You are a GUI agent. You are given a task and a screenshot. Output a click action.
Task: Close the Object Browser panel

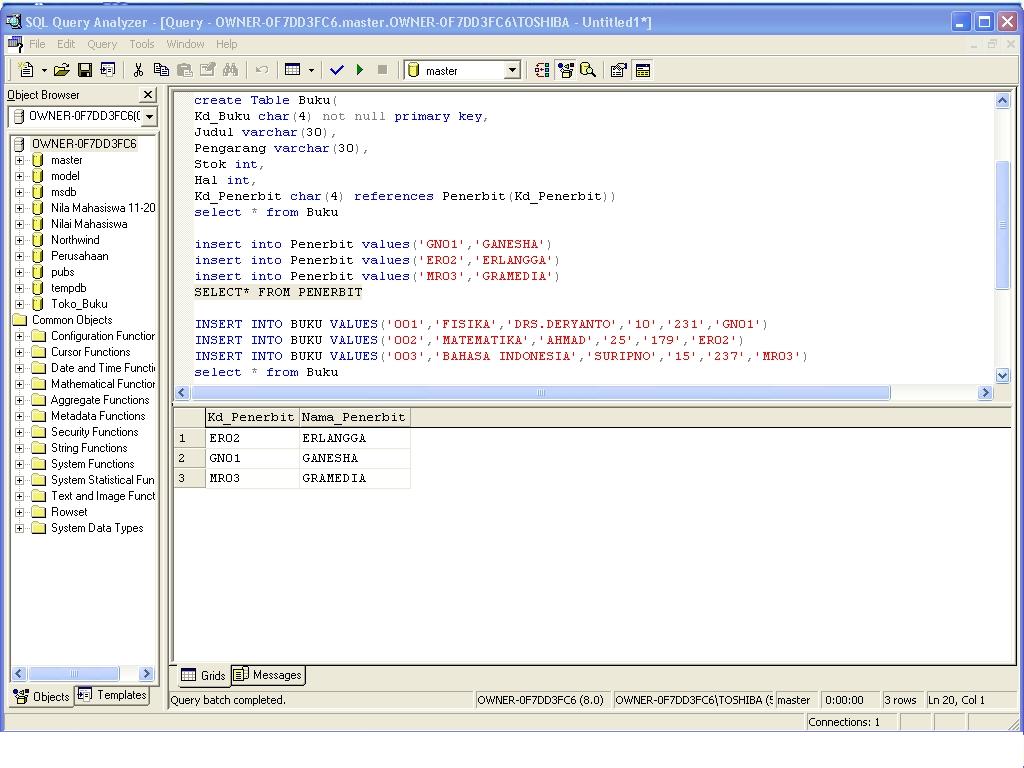(148, 95)
